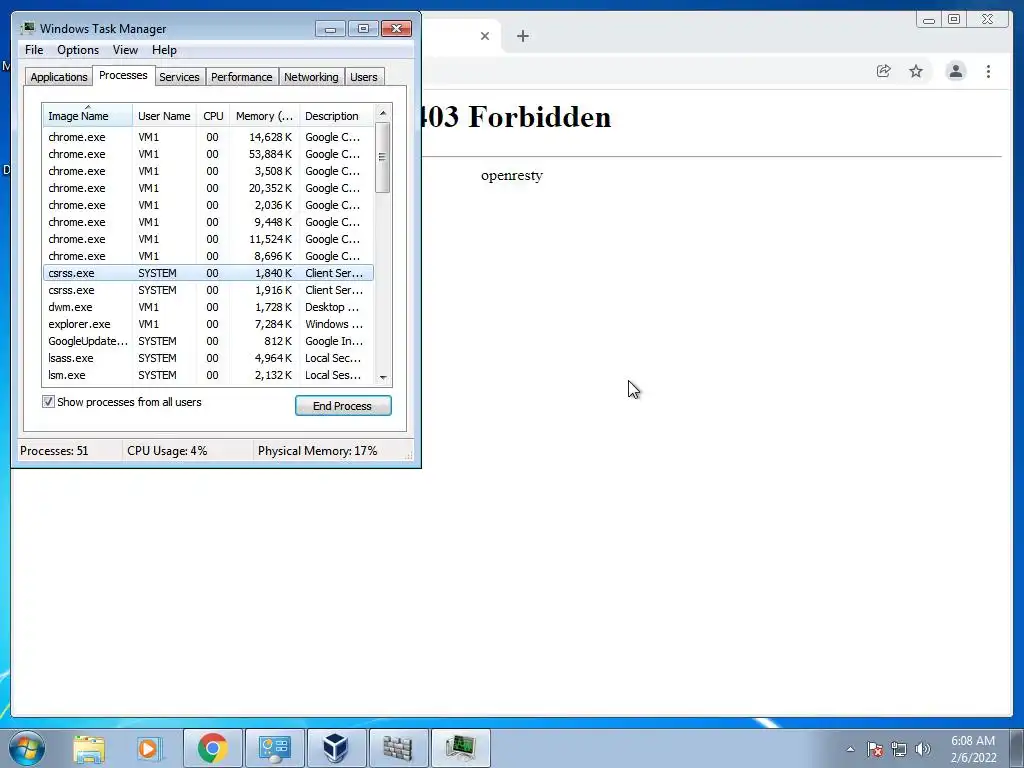The width and height of the screenshot is (1024, 768).
Task: Open Action Center flag icon
Action: pyautogui.click(x=875, y=749)
